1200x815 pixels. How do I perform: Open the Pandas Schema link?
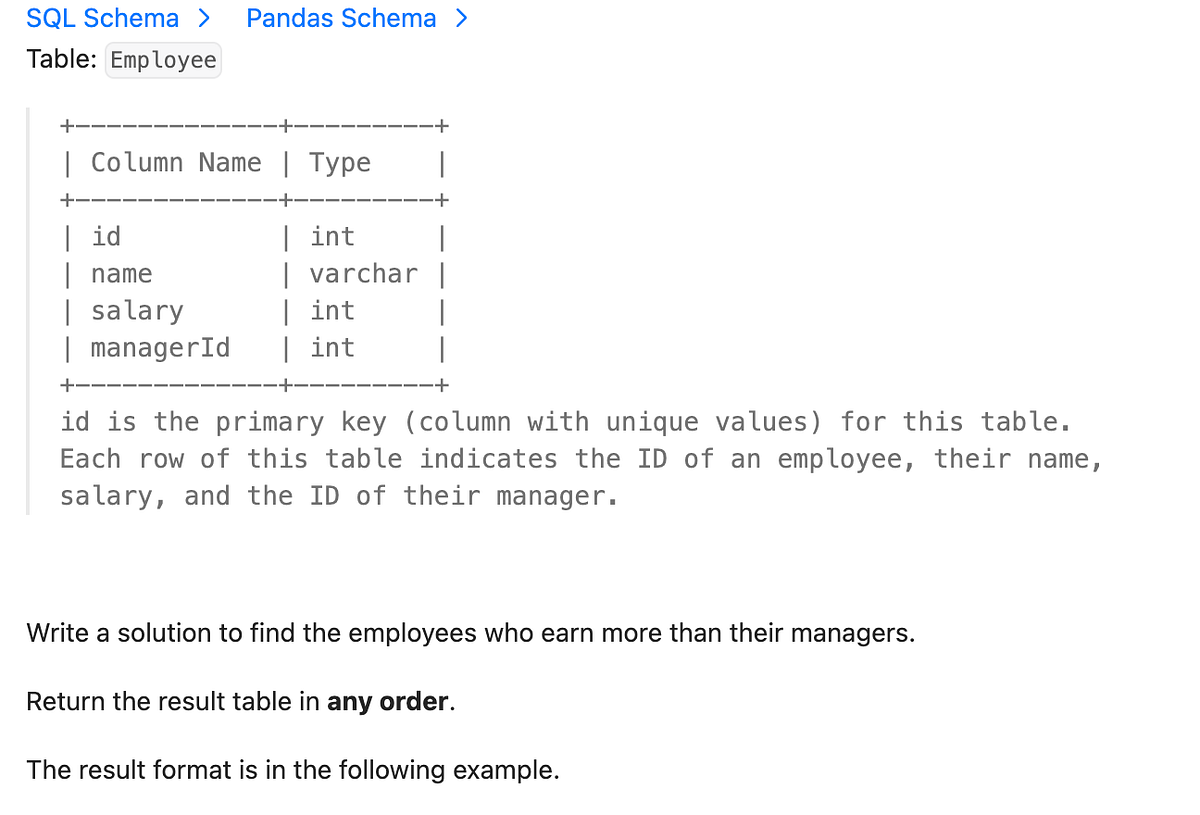pos(341,18)
